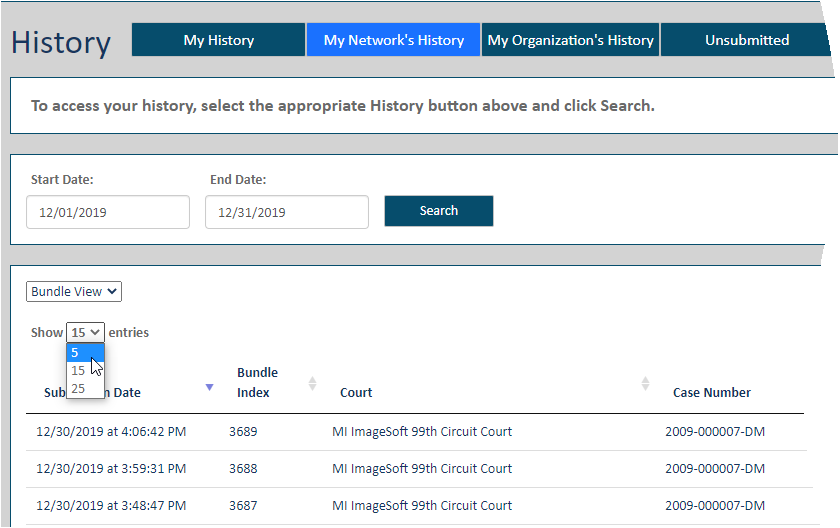This screenshot has width=840, height=528.
Task: Choose 15 in the entries list
Action: 85,371
